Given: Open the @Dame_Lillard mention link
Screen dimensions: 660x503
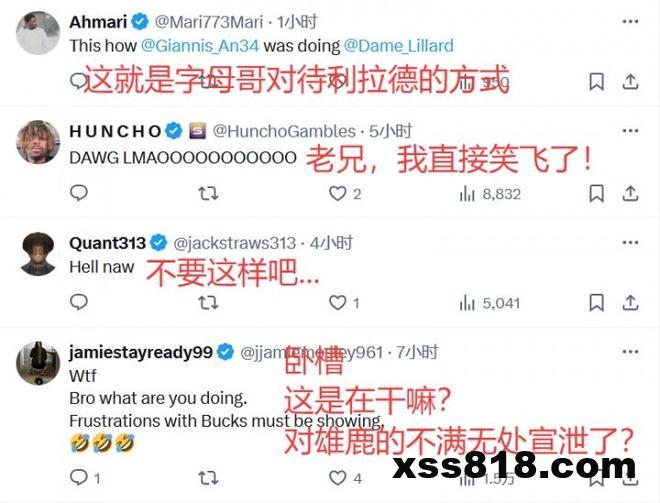Looking at the screenshot, I should point(399,45).
